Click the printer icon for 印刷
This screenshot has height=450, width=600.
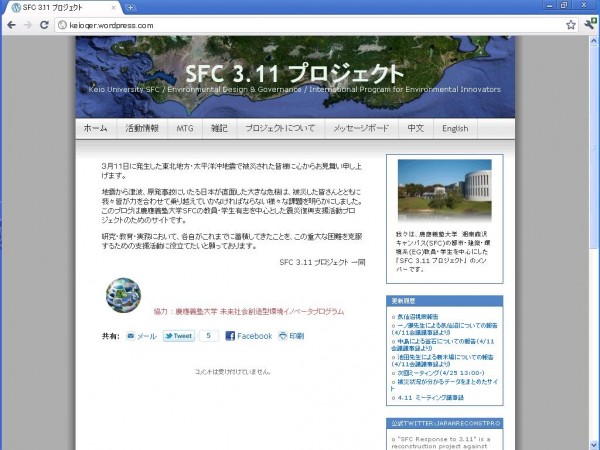[283, 336]
